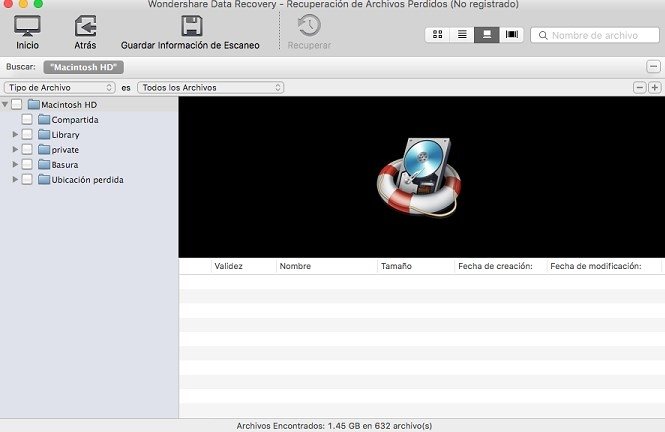Viewport: 665px width, 432px height.
Task: Select the Ubicación perdida folder icon
Action: pyautogui.click(x=44, y=179)
